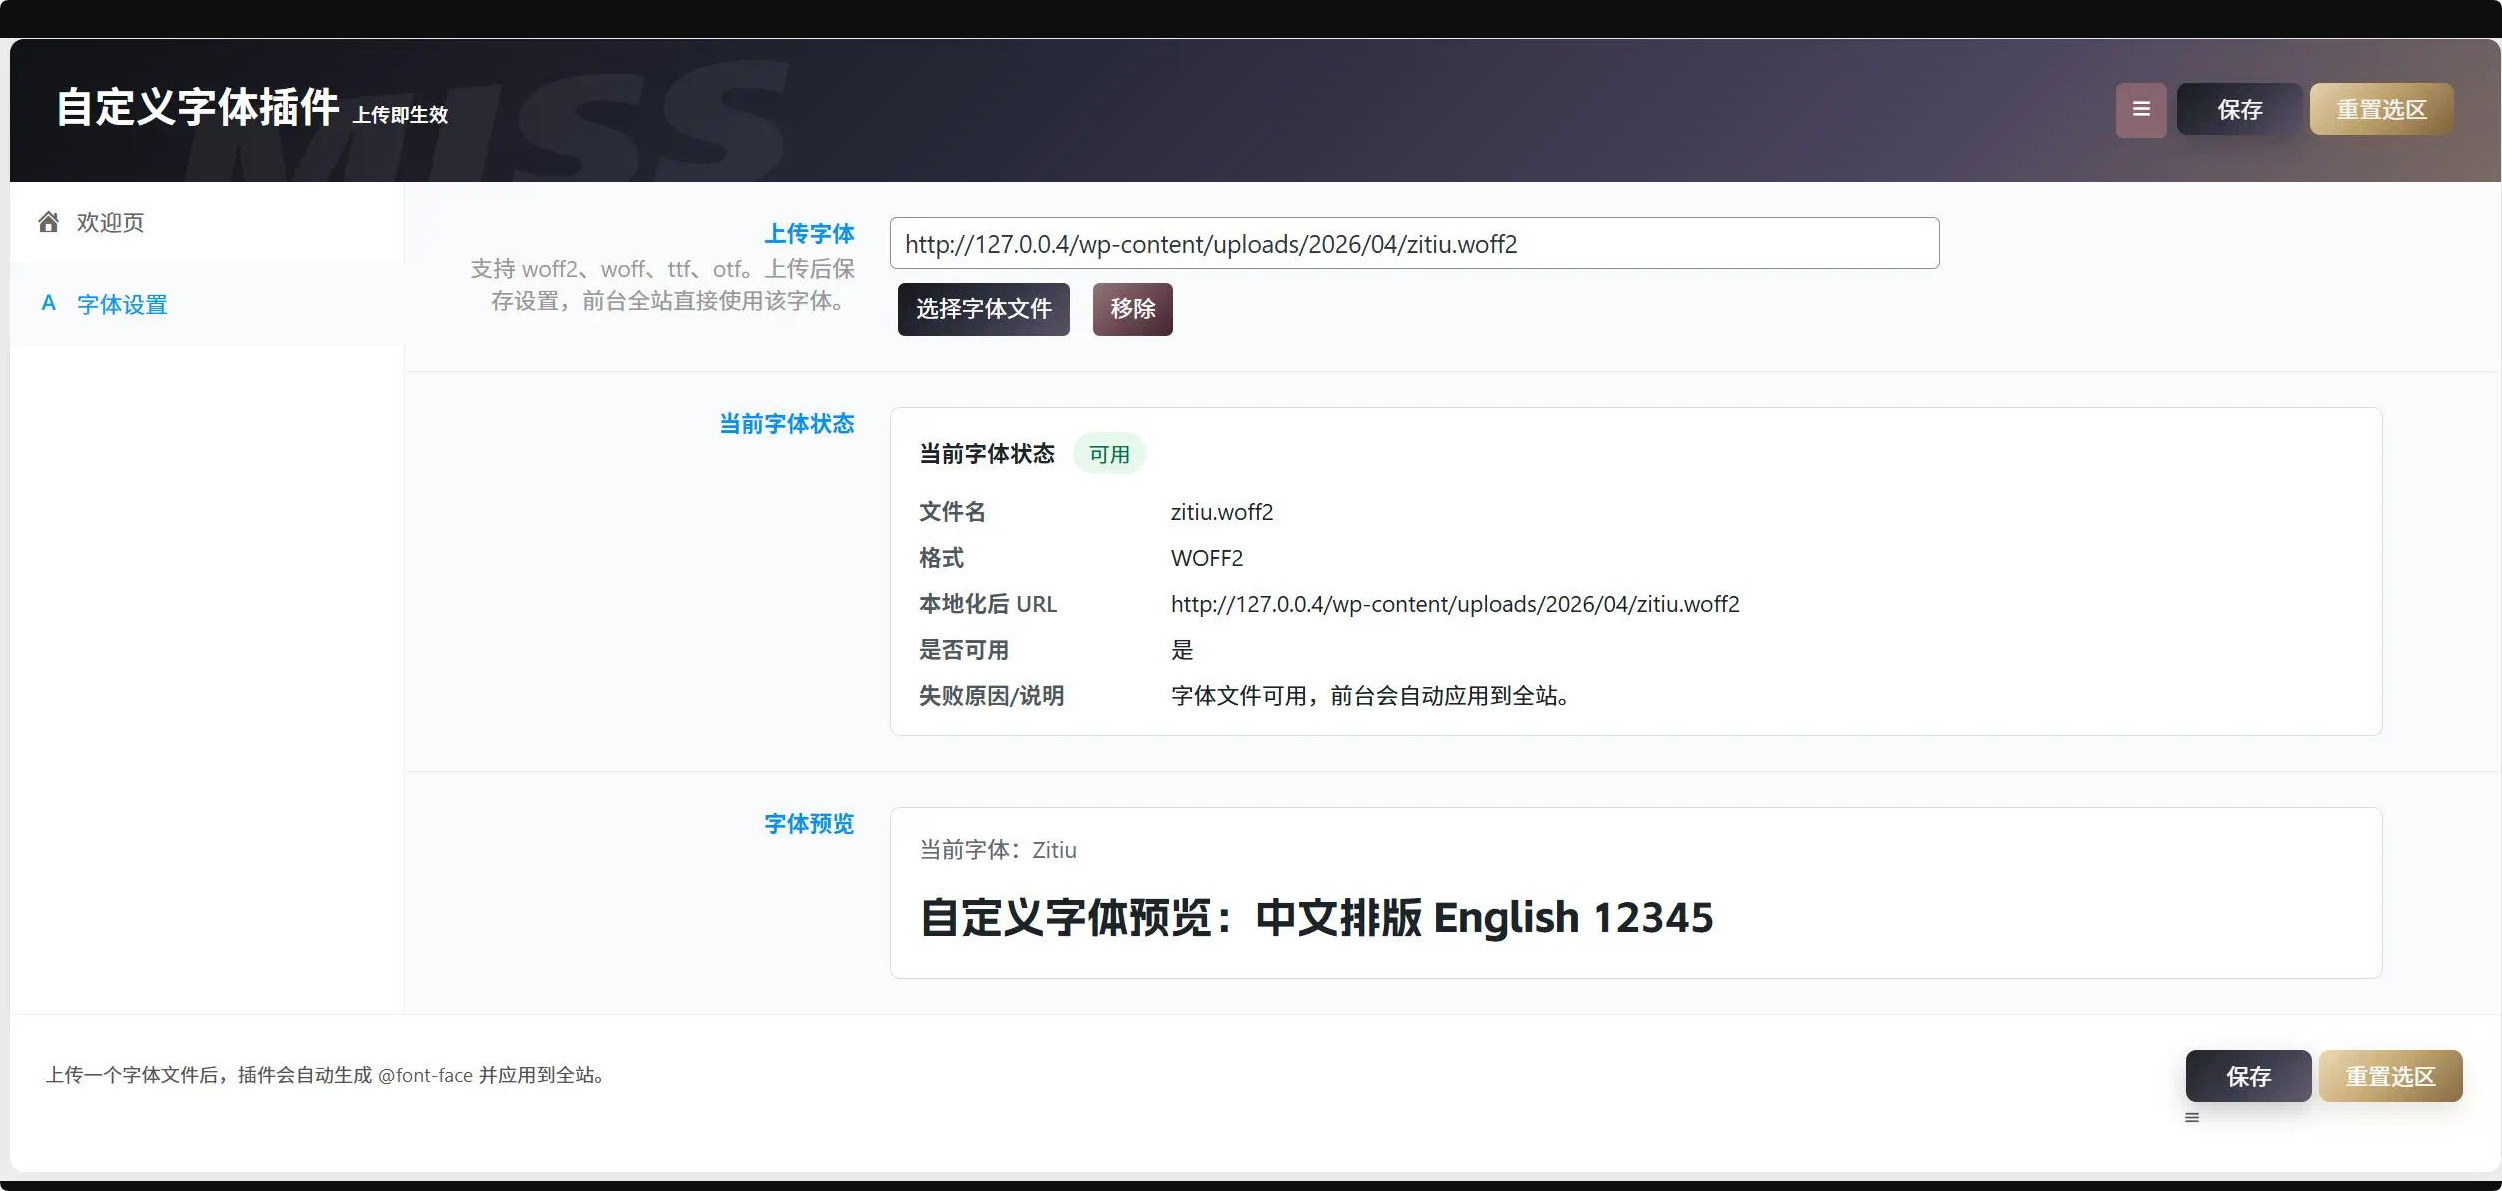
Task: Focus the font URL input field
Action: tap(1414, 243)
